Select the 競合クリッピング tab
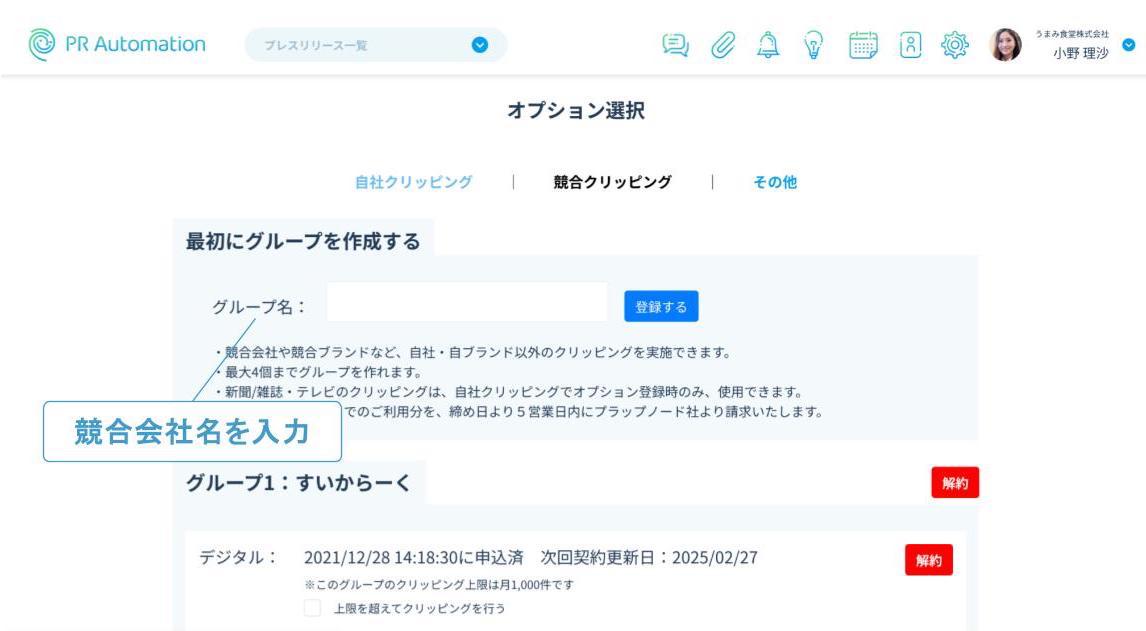This screenshot has width=1146, height=631. click(612, 182)
